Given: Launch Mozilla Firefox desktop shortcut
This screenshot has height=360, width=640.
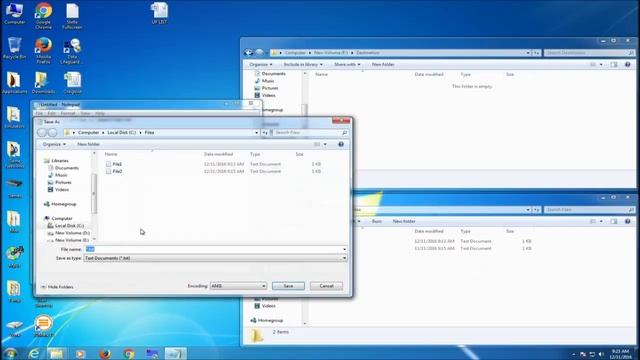Looking at the screenshot, I should 43,51.
